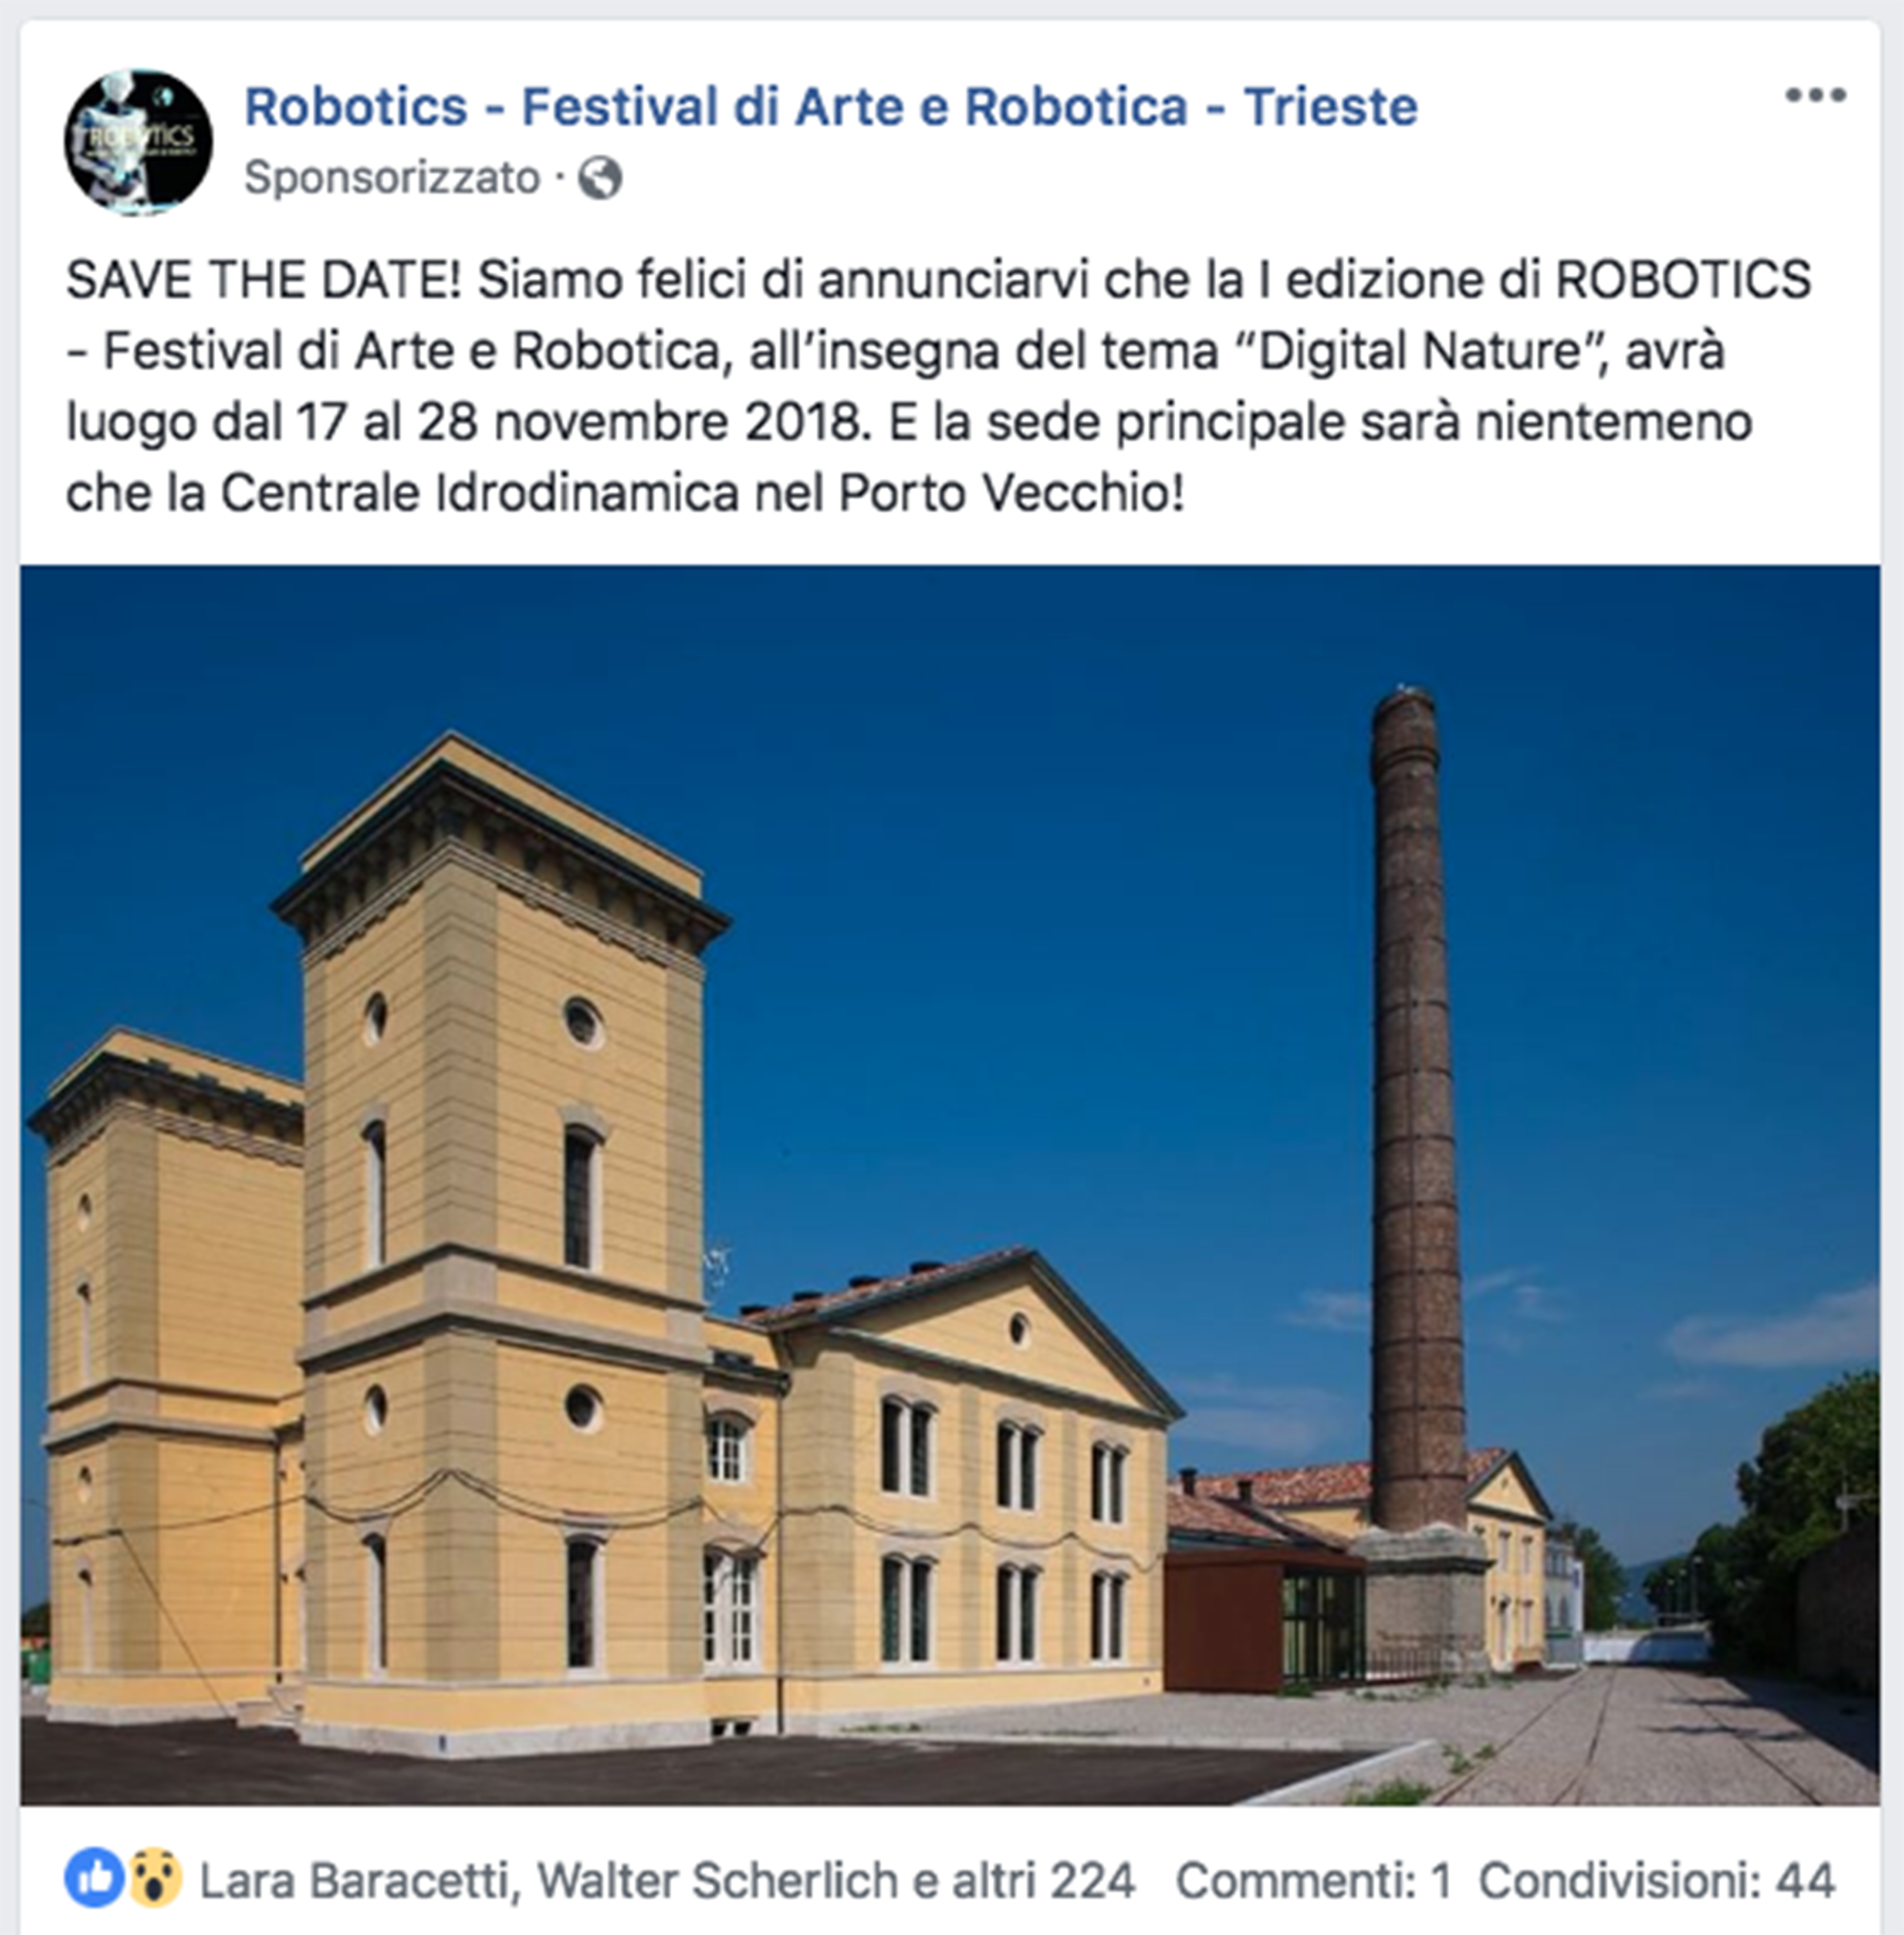Click the globe public audience icon
The image size is (1904, 1935).
(600, 179)
